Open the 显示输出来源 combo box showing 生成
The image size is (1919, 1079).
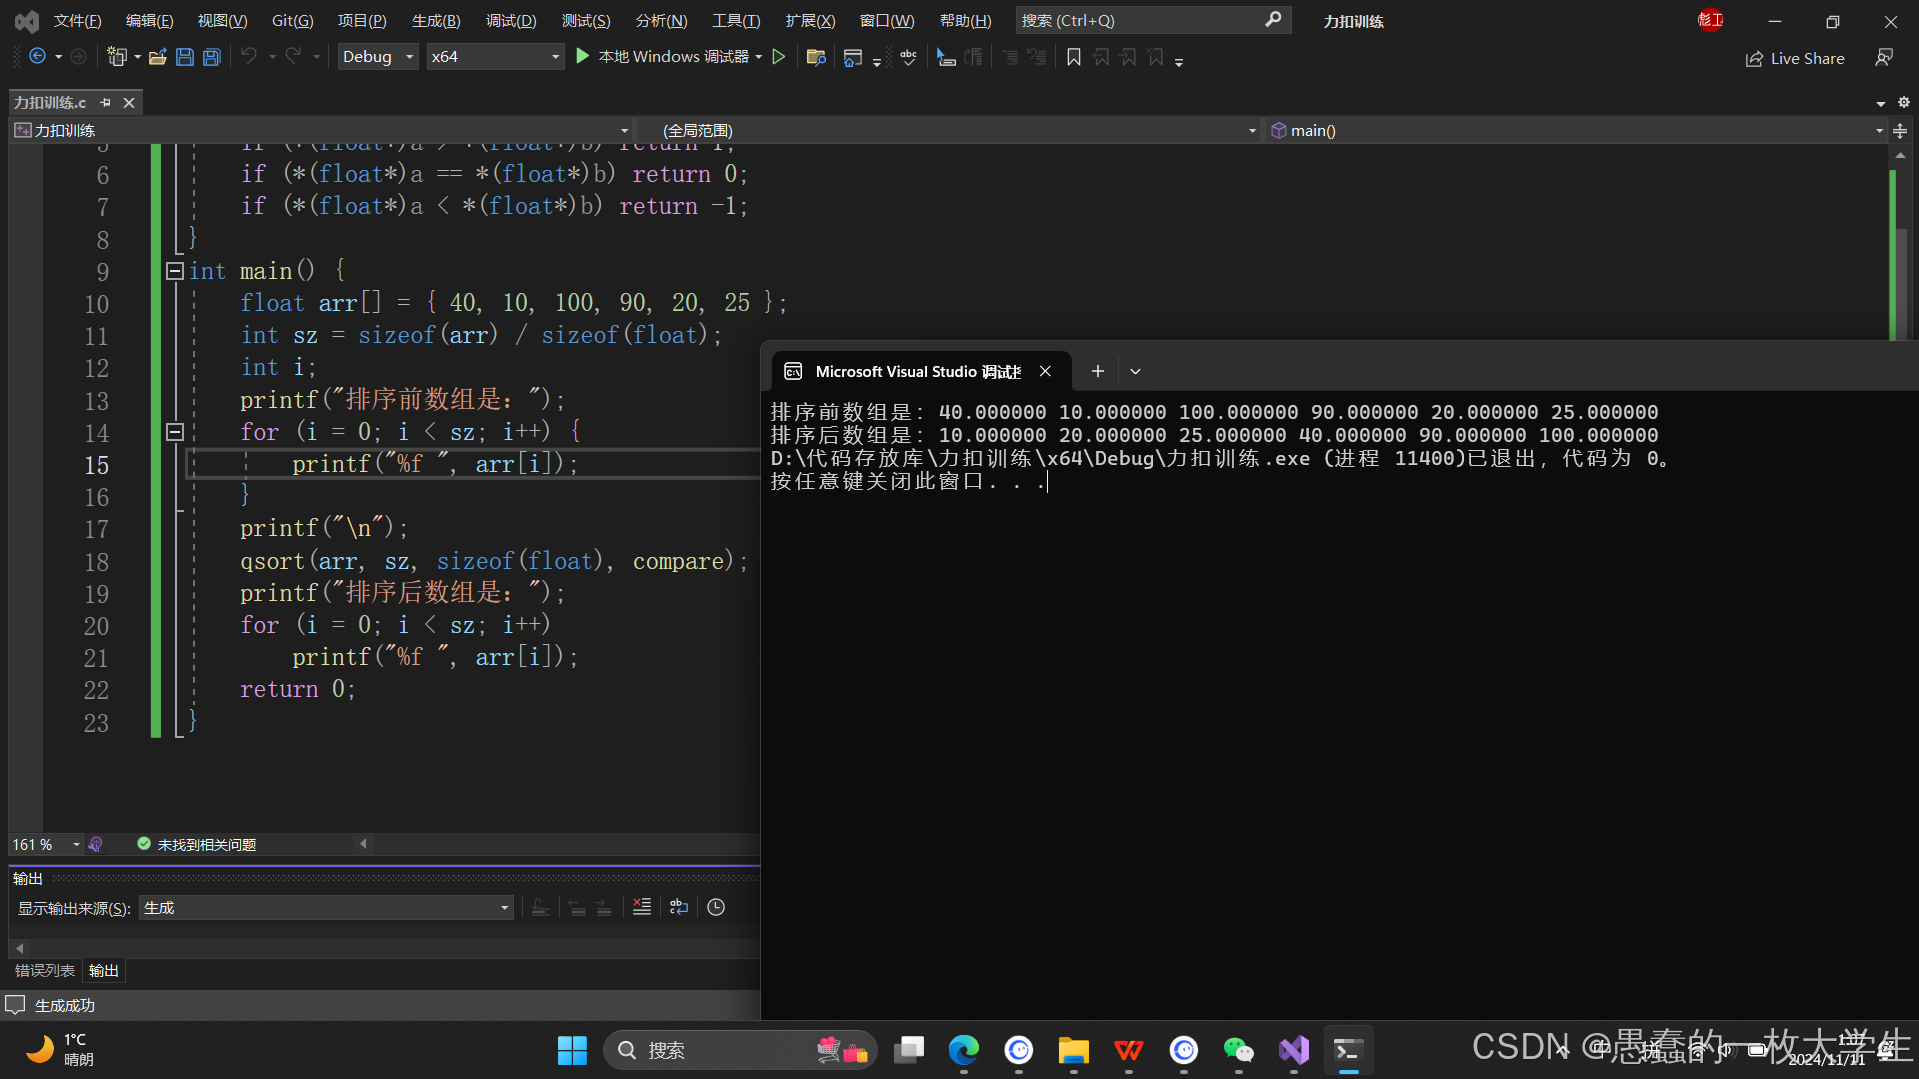[x=326, y=907]
